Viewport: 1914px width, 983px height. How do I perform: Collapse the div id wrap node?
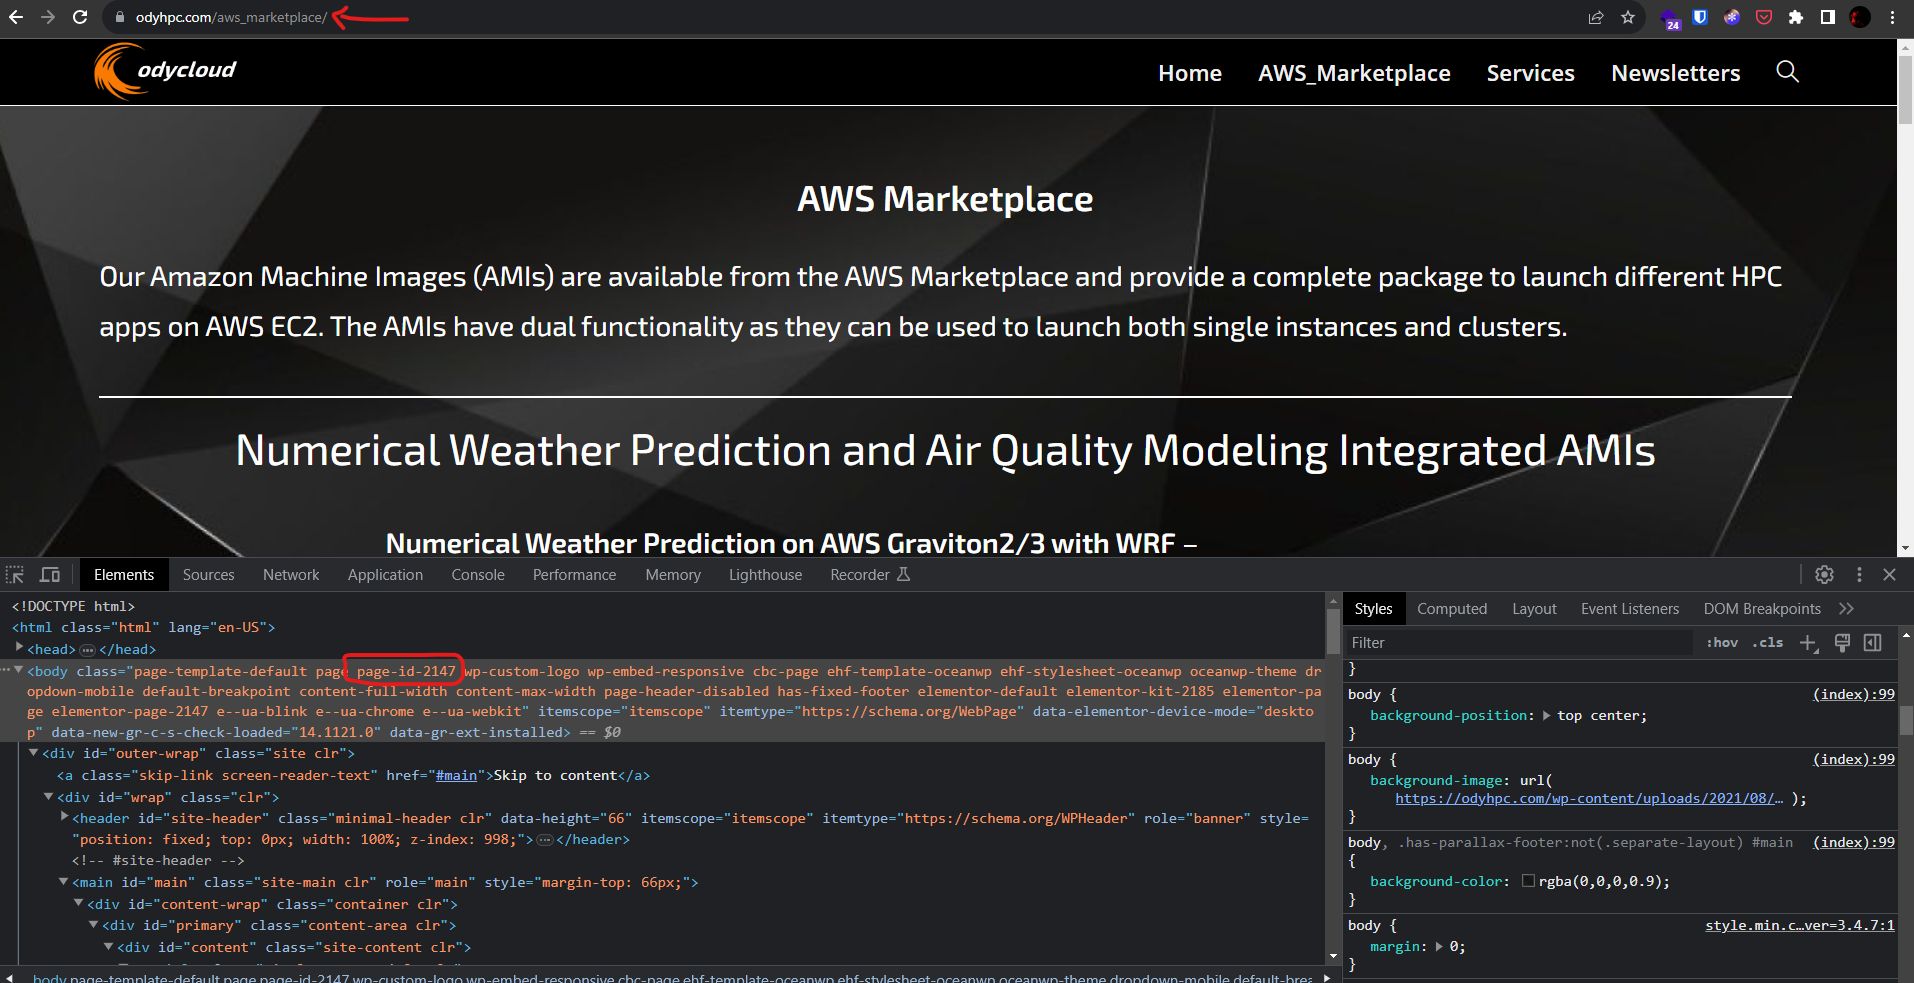pyautogui.click(x=49, y=797)
